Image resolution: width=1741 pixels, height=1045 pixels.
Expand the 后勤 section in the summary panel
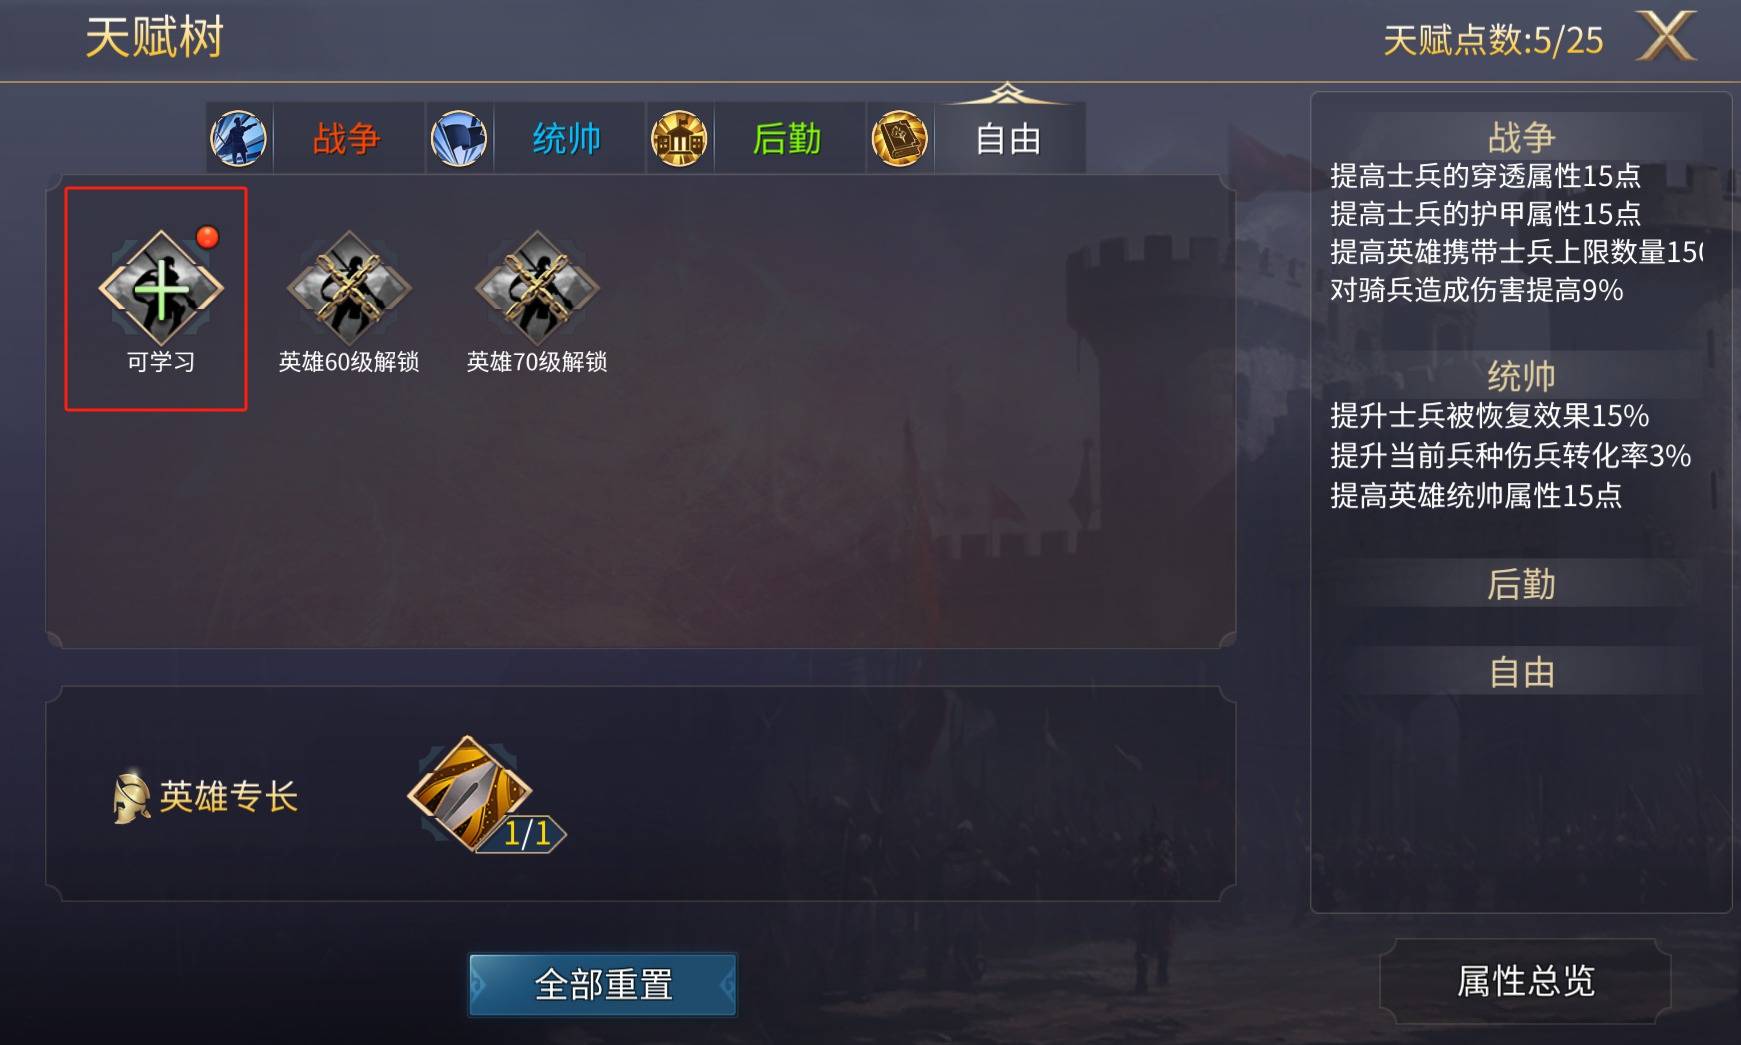(x=1521, y=584)
